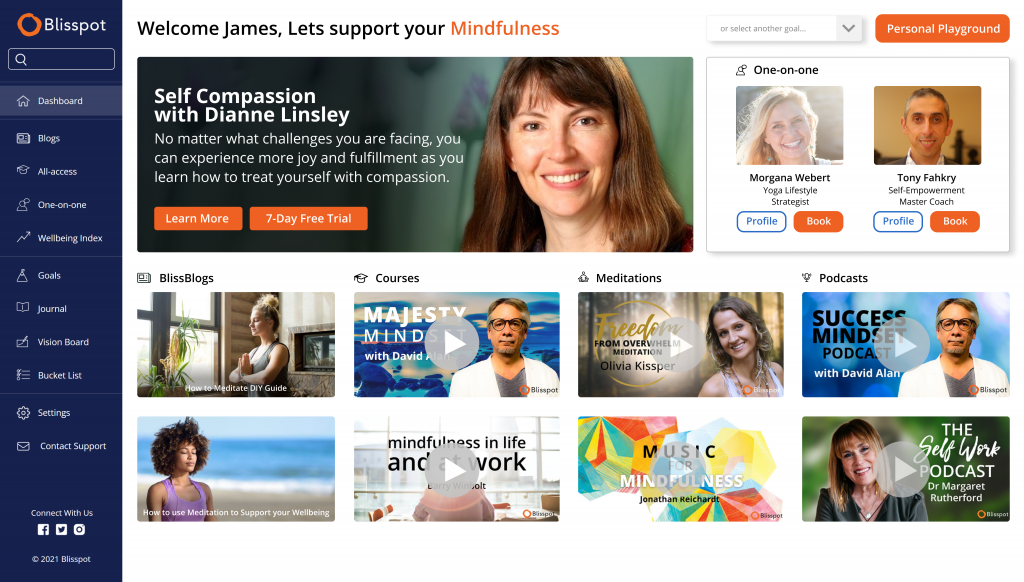1024x582 pixels.
Task: Open the Music for Mindfulness meditation thumbnail
Action: [x=680, y=469]
